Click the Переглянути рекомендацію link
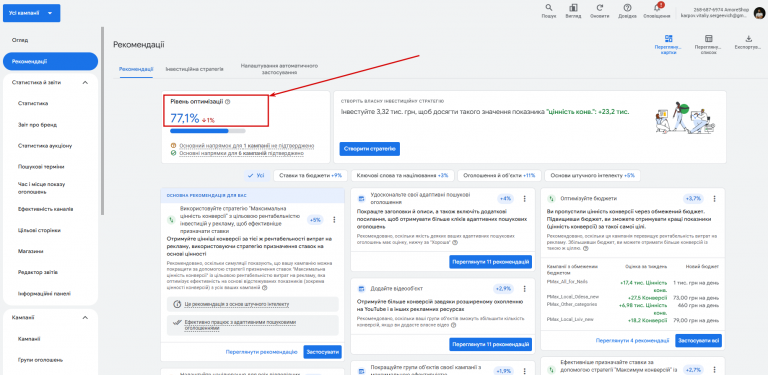 pos(262,352)
